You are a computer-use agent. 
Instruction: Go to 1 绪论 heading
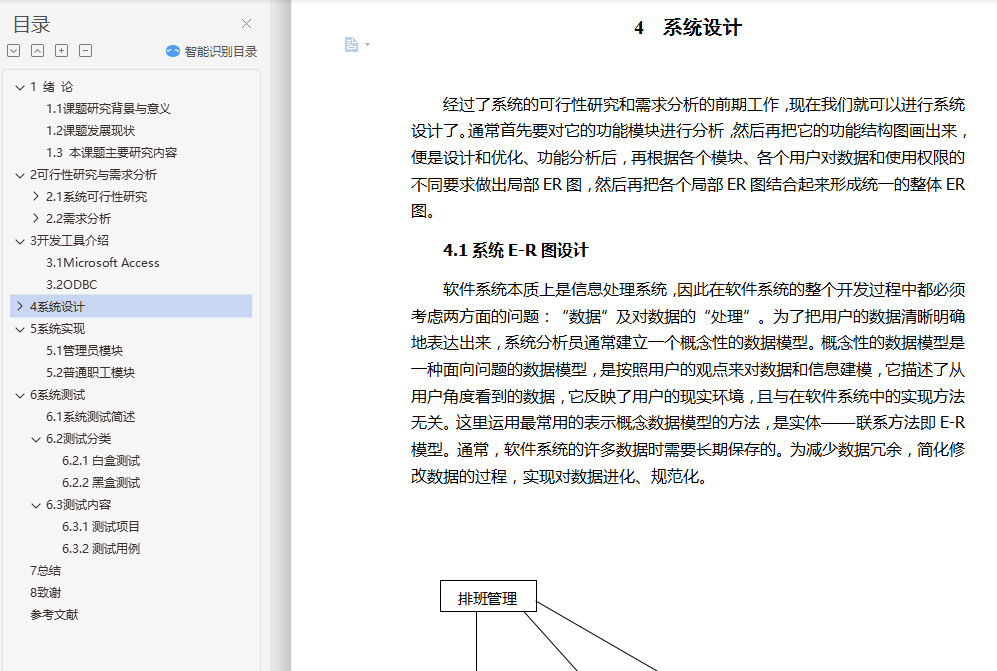pos(52,86)
